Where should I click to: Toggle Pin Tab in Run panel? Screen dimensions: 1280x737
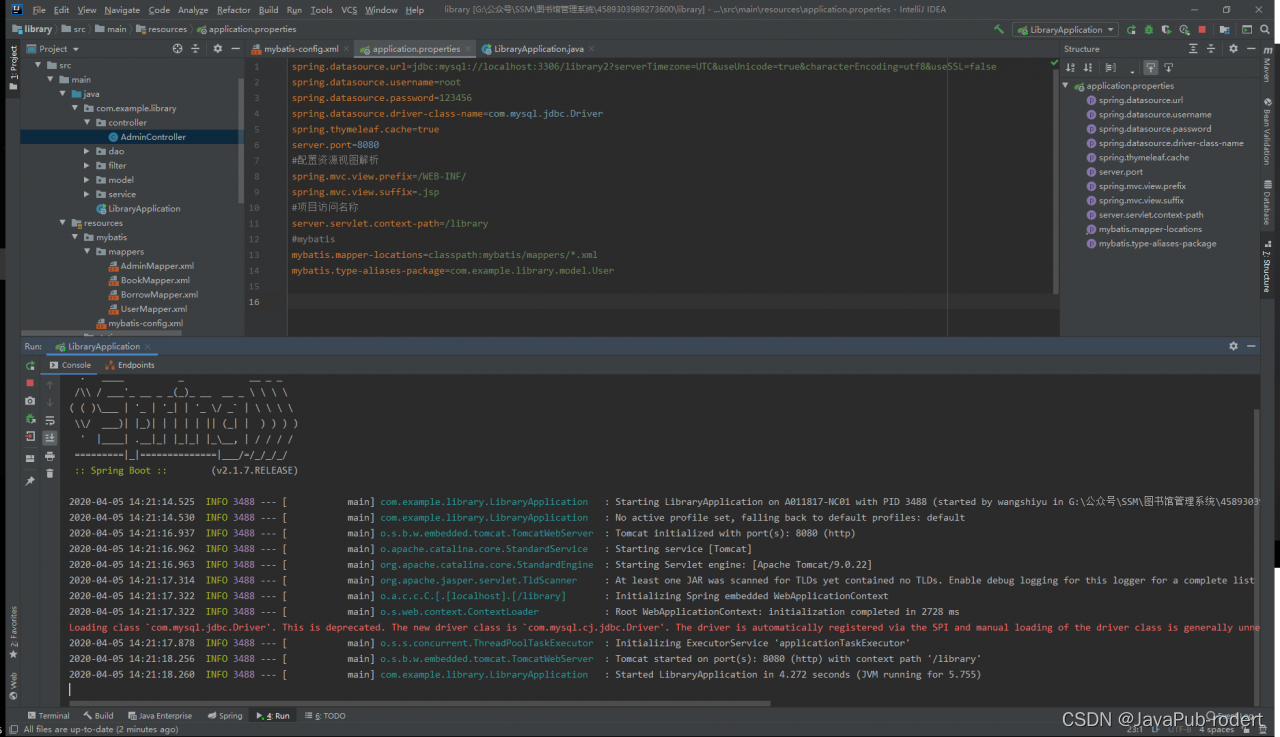tap(30, 481)
